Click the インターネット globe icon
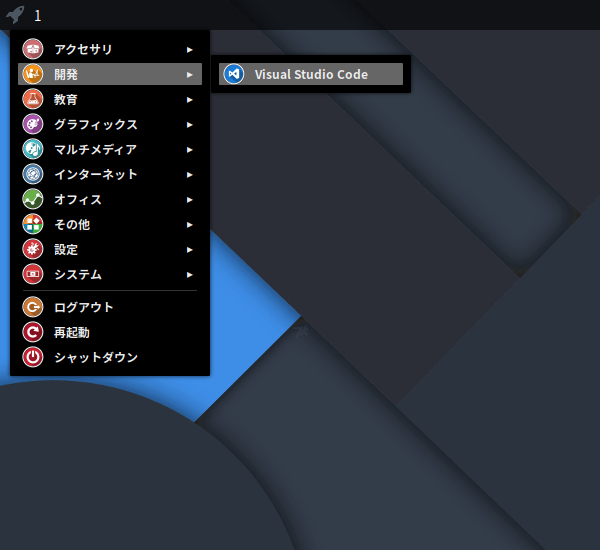 click(x=33, y=174)
